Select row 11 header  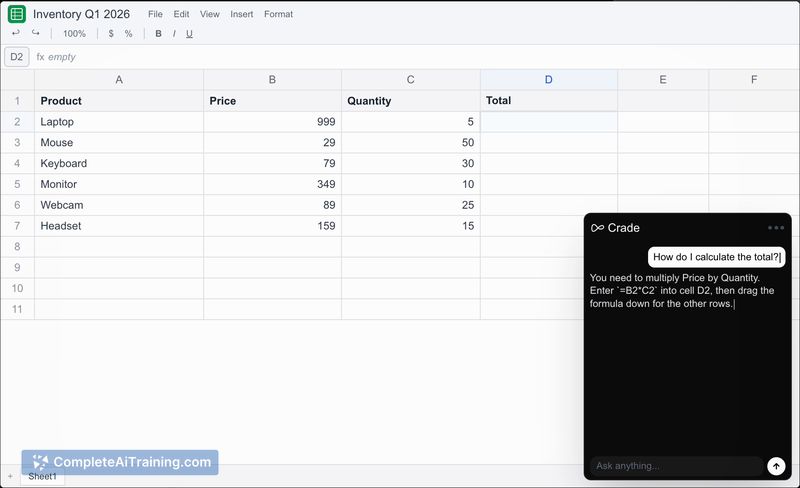[x=17, y=309]
